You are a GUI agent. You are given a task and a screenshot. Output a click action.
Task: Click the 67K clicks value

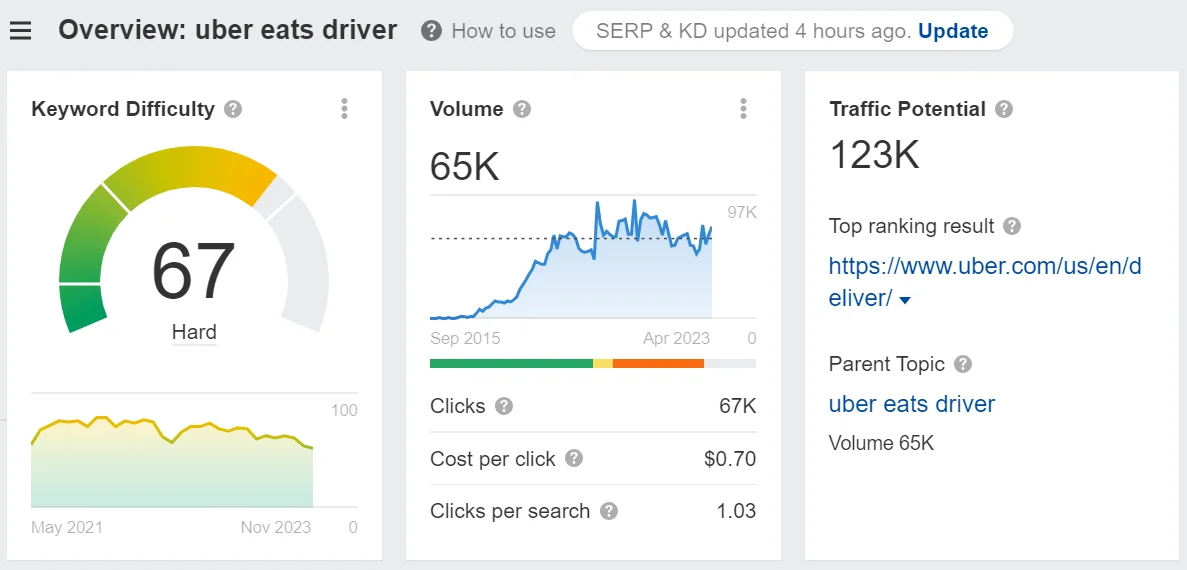tap(737, 406)
